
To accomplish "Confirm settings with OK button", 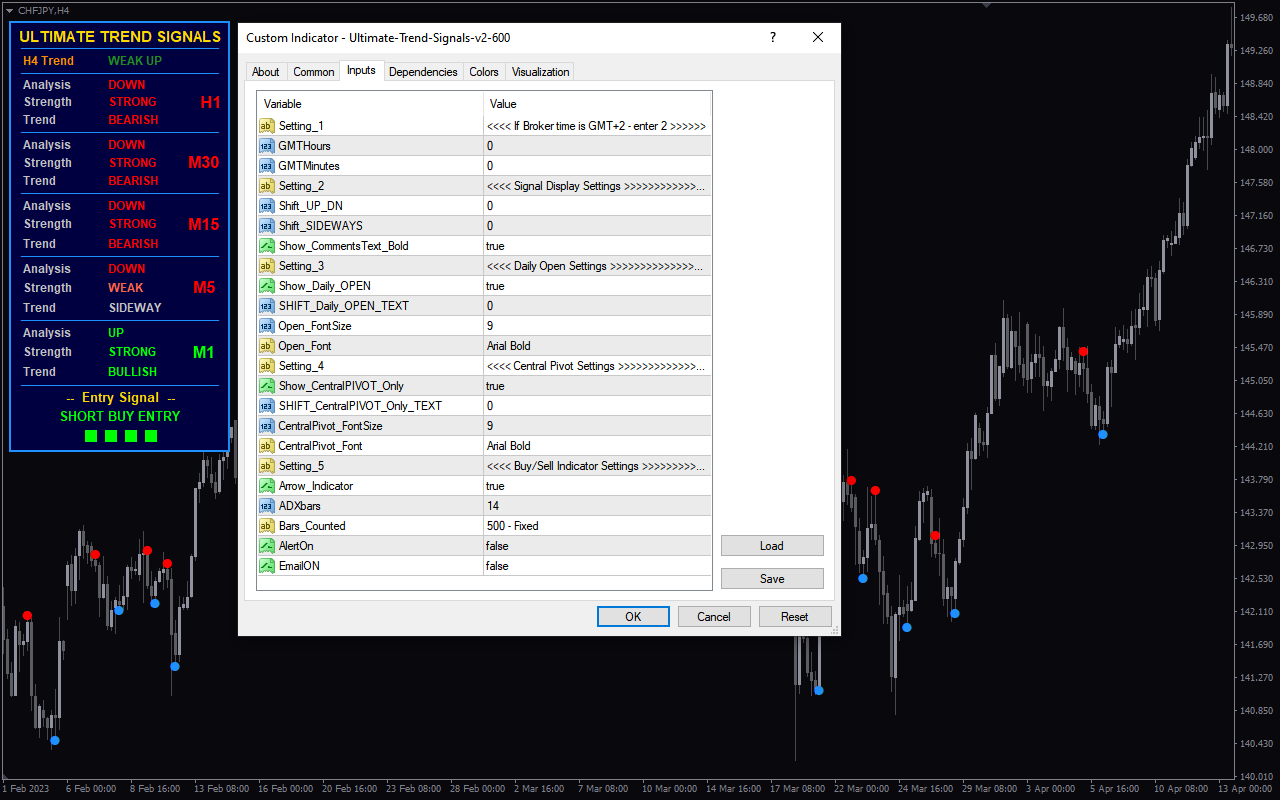I will [x=633, y=617].
